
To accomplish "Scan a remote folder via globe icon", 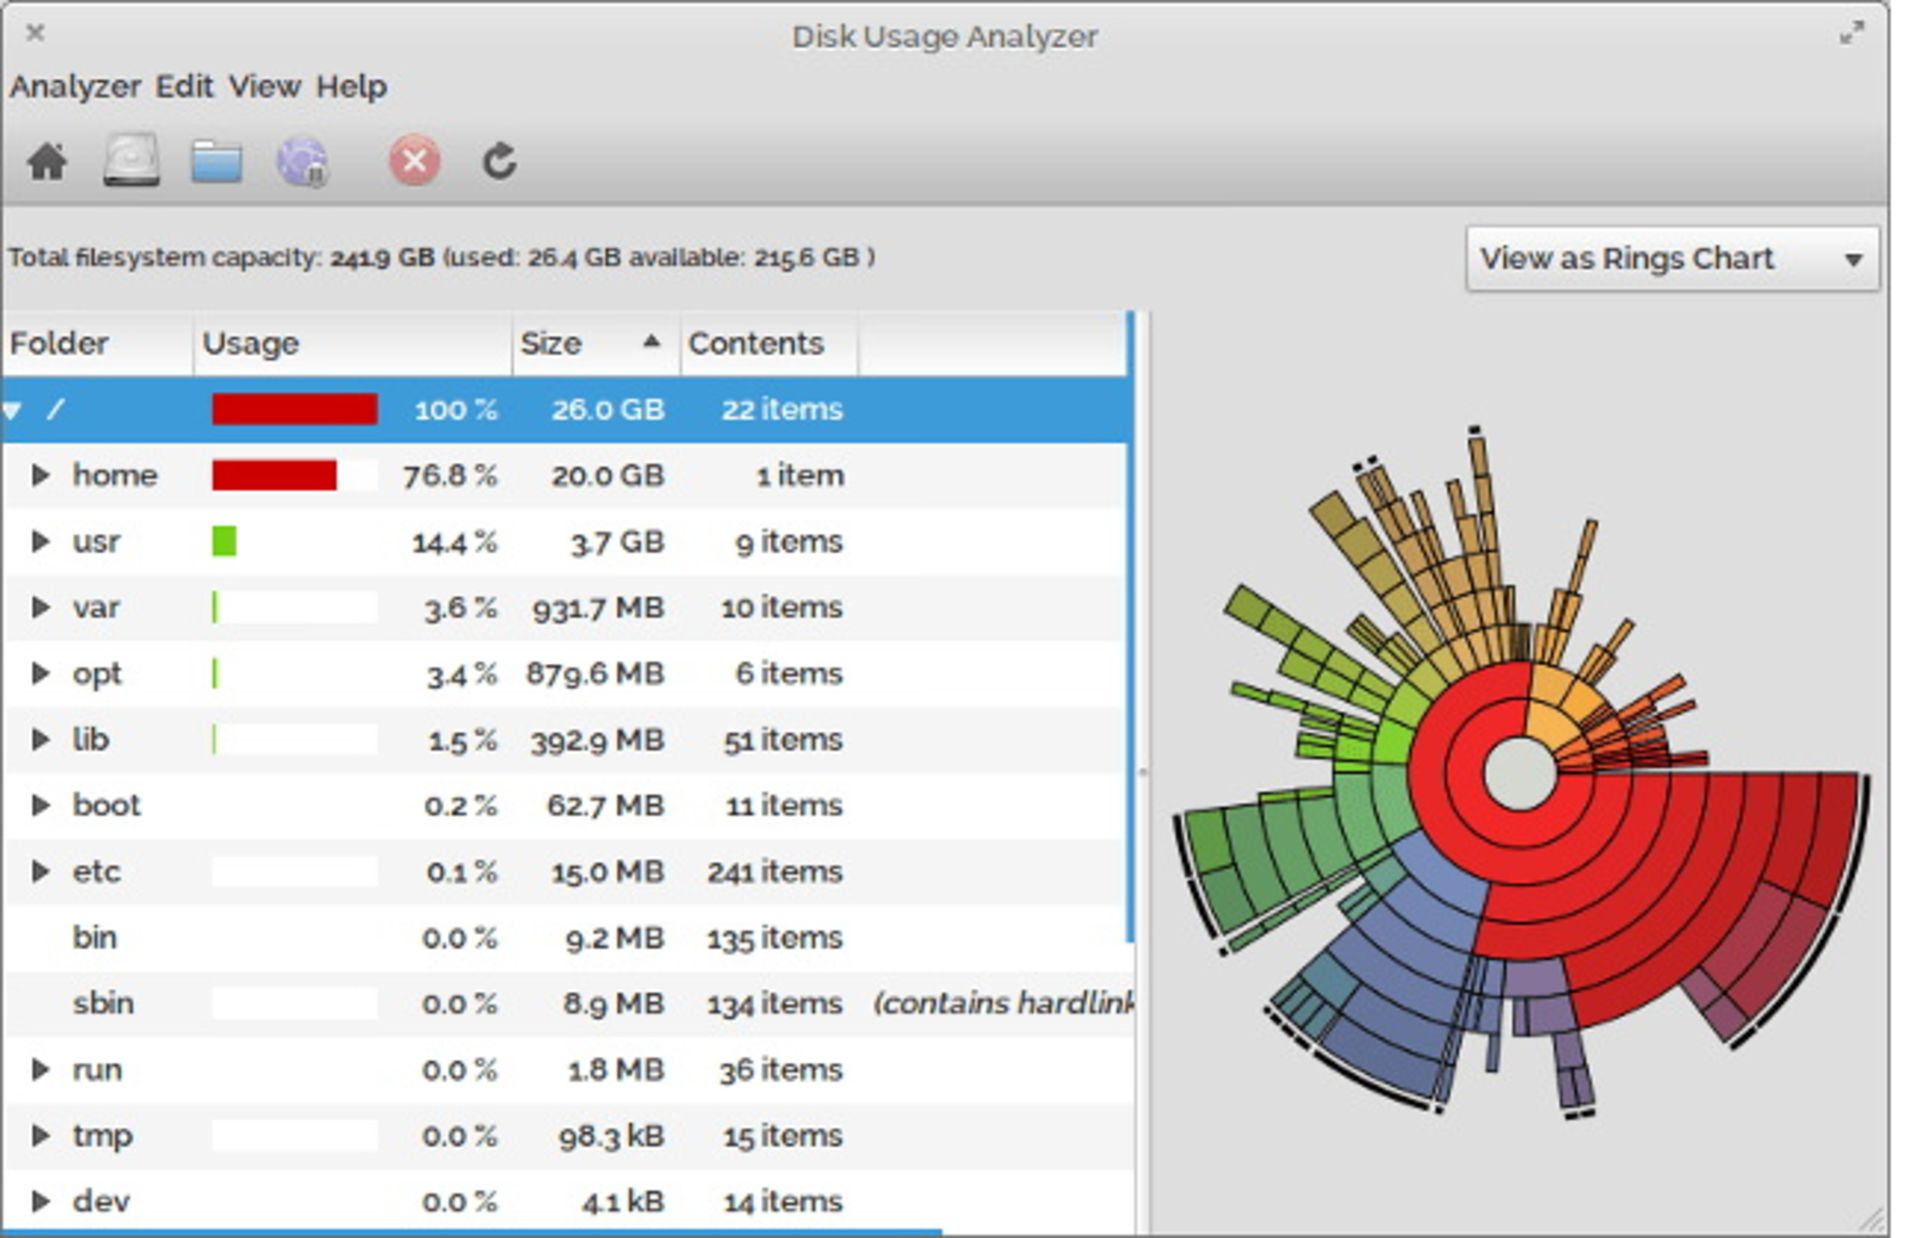I will pos(302,161).
